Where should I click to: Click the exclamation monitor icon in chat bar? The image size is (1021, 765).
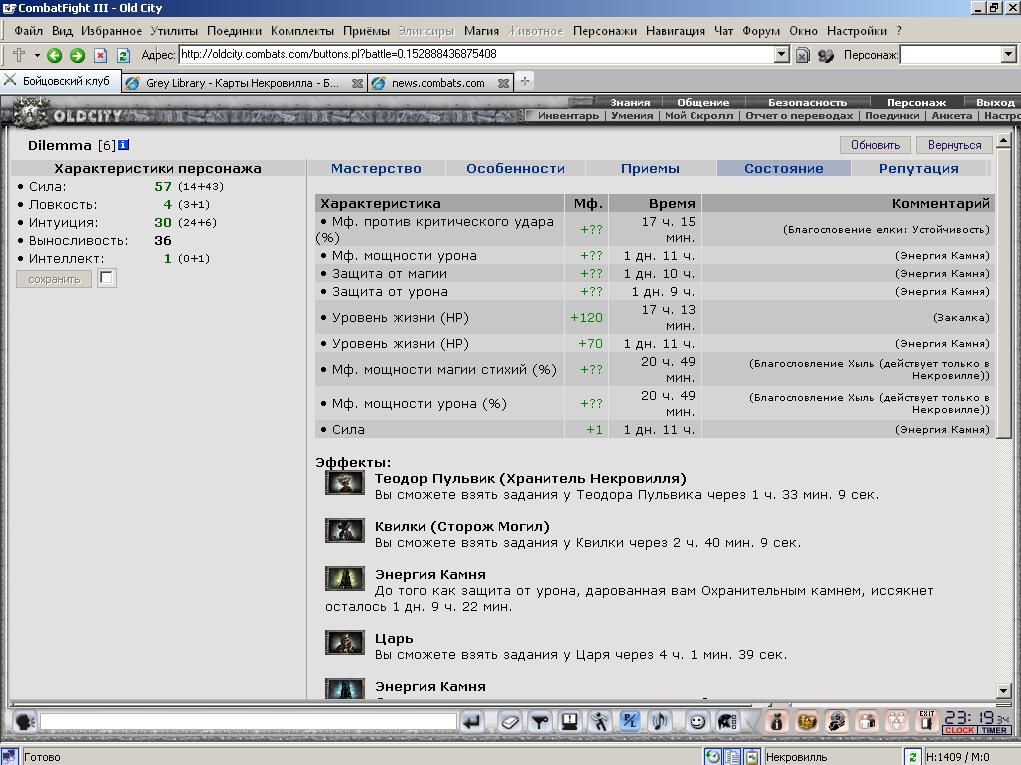click(570, 721)
